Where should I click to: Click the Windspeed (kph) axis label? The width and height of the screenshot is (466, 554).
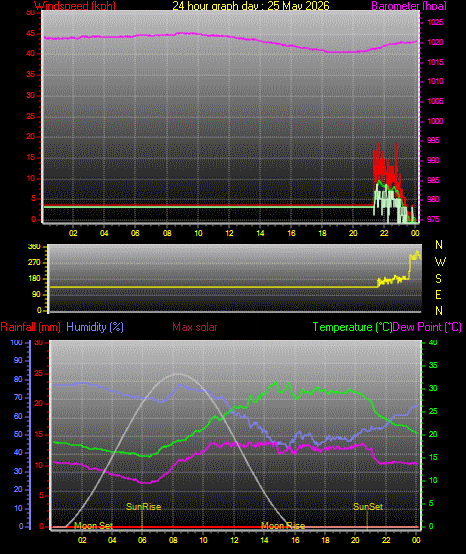coord(75,6)
